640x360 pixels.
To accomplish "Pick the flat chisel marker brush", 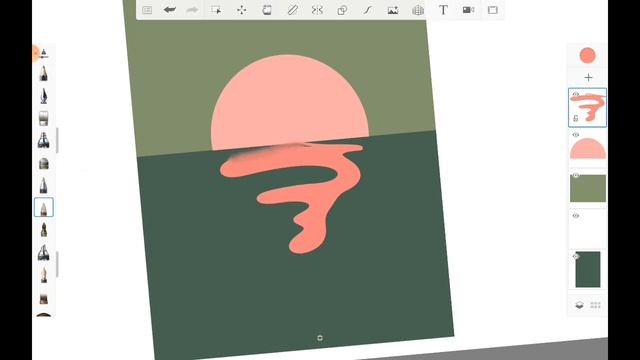I will (x=44, y=118).
